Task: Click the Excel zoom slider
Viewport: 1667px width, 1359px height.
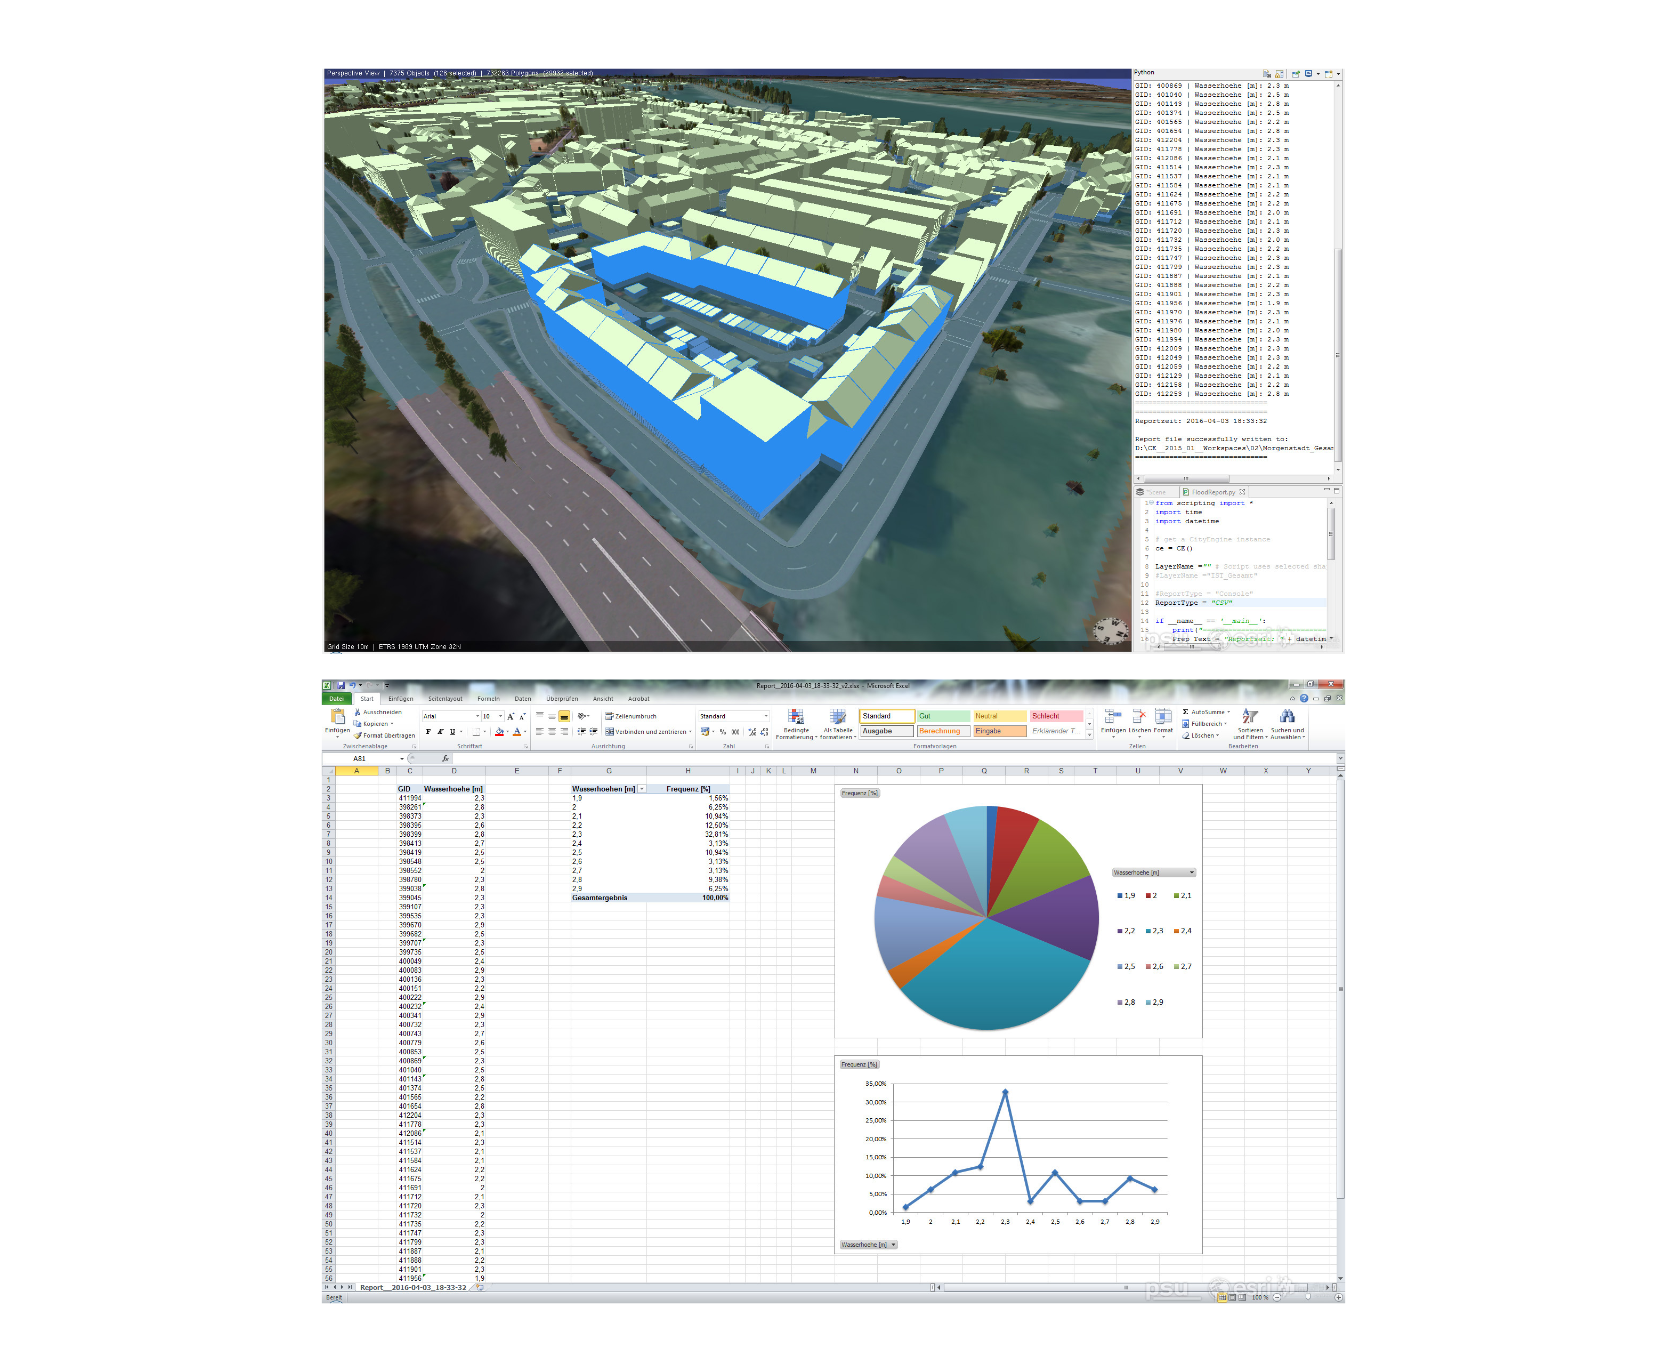Action: coord(1307,1297)
